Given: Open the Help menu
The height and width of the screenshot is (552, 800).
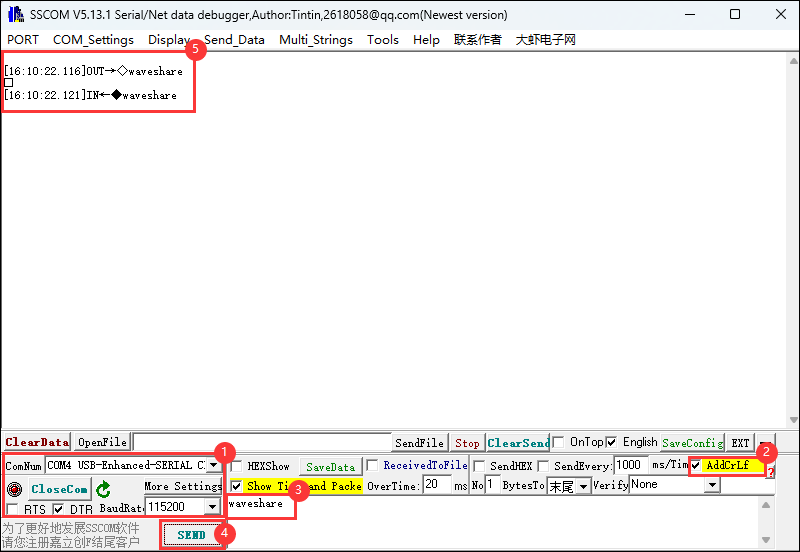Looking at the screenshot, I should 426,39.
